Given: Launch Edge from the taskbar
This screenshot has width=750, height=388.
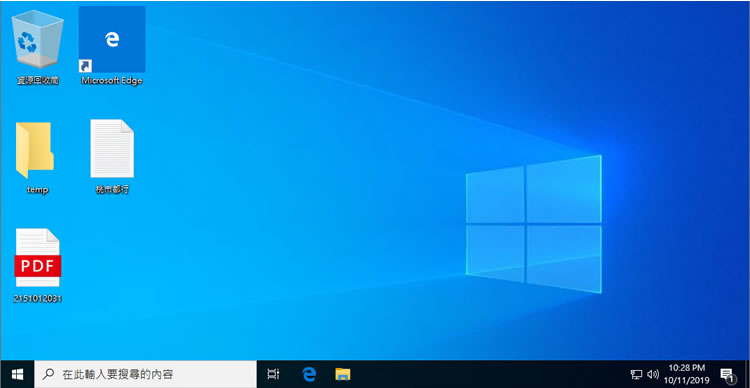Looking at the screenshot, I should [x=309, y=374].
